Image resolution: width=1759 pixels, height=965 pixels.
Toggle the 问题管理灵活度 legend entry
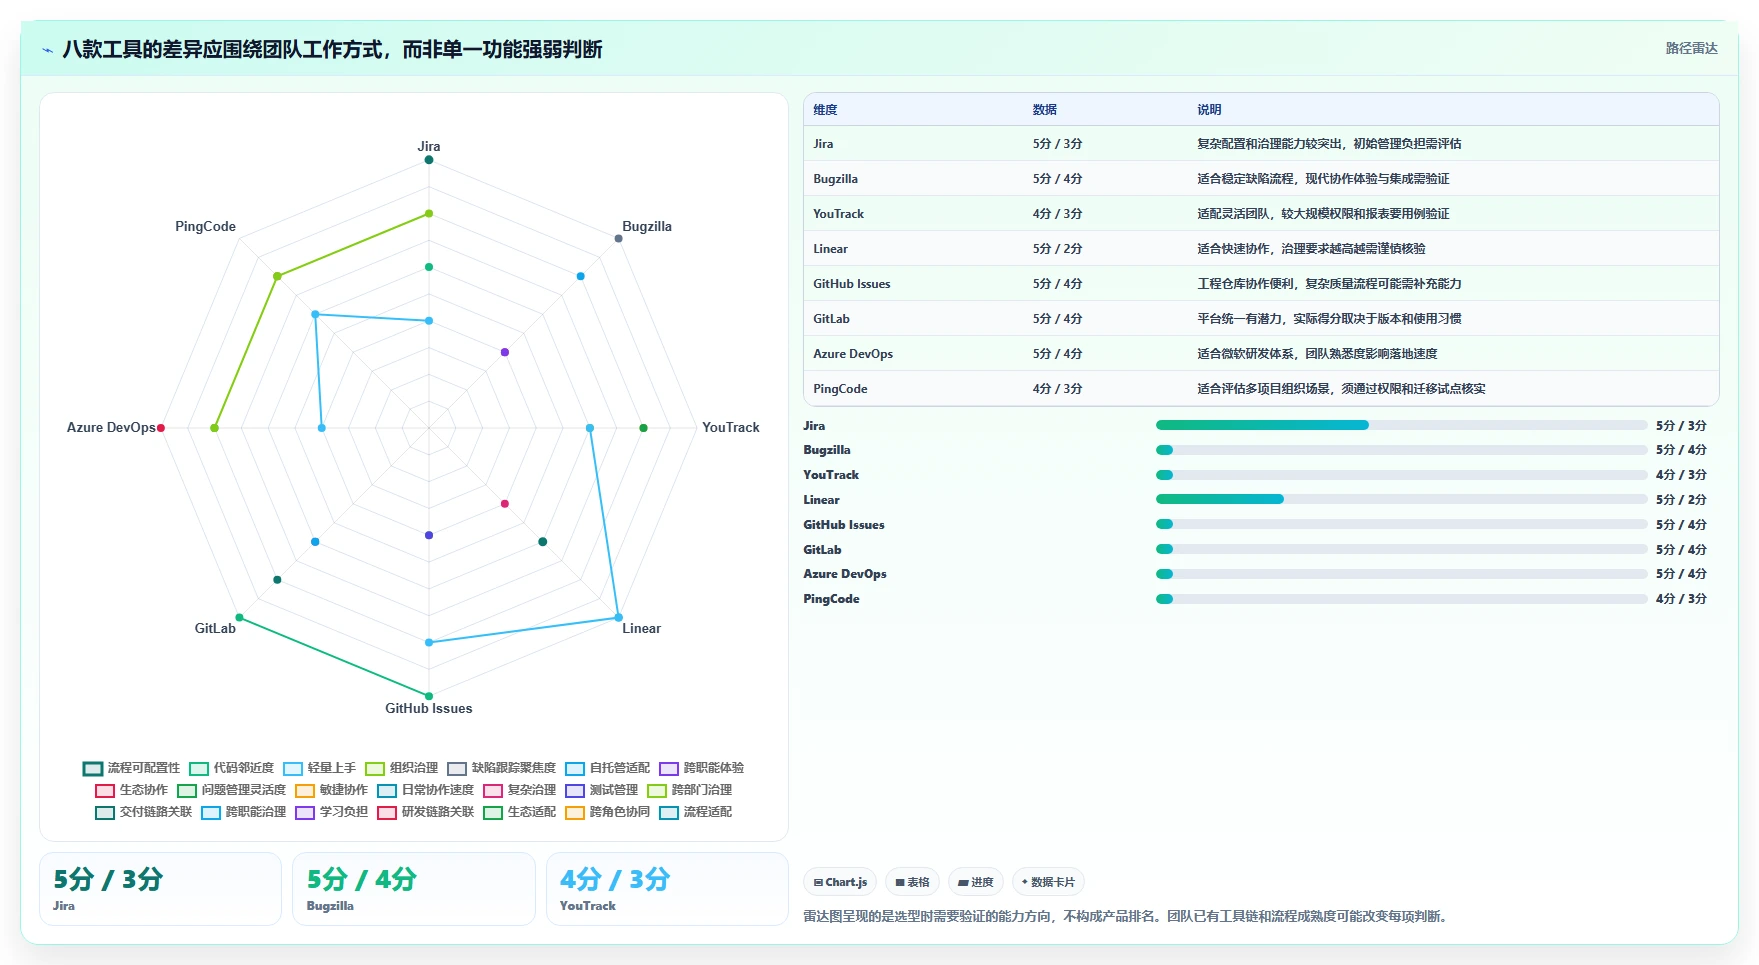pyautogui.click(x=232, y=790)
